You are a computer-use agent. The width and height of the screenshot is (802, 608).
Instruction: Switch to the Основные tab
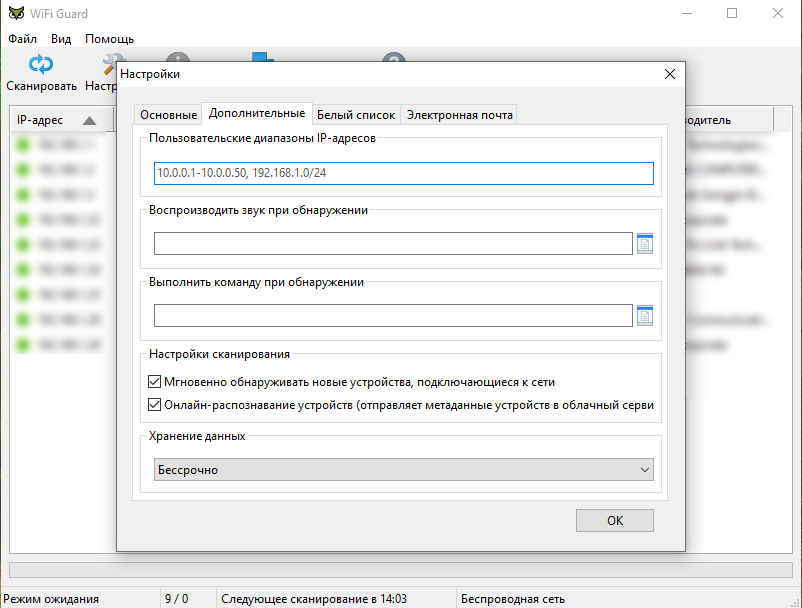click(x=168, y=115)
